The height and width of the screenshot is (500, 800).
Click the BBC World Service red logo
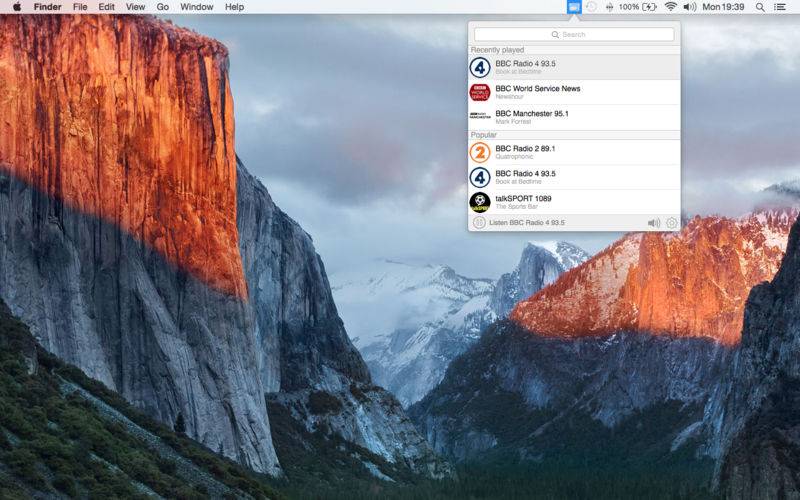(480, 92)
